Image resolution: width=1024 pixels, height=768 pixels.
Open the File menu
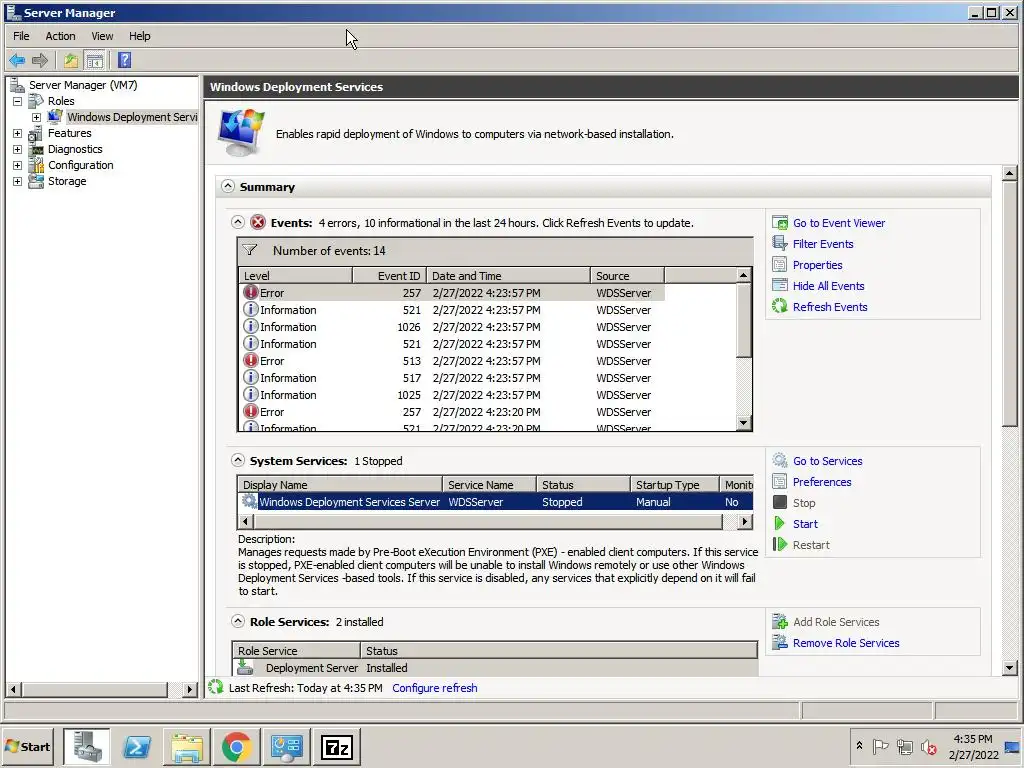(x=21, y=36)
